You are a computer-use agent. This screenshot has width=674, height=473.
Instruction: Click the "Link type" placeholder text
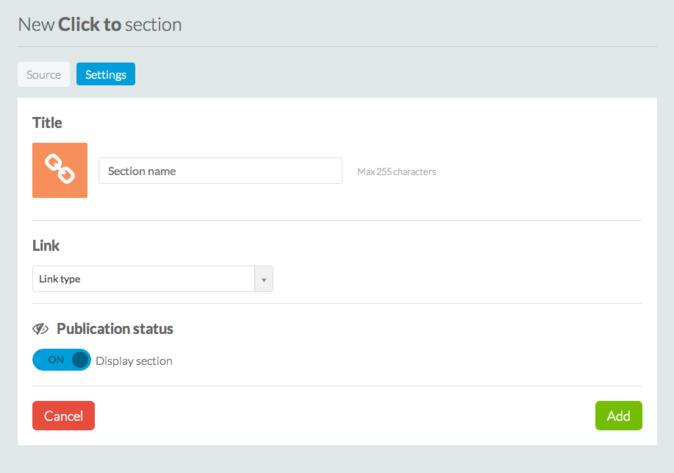coord(59,279)
